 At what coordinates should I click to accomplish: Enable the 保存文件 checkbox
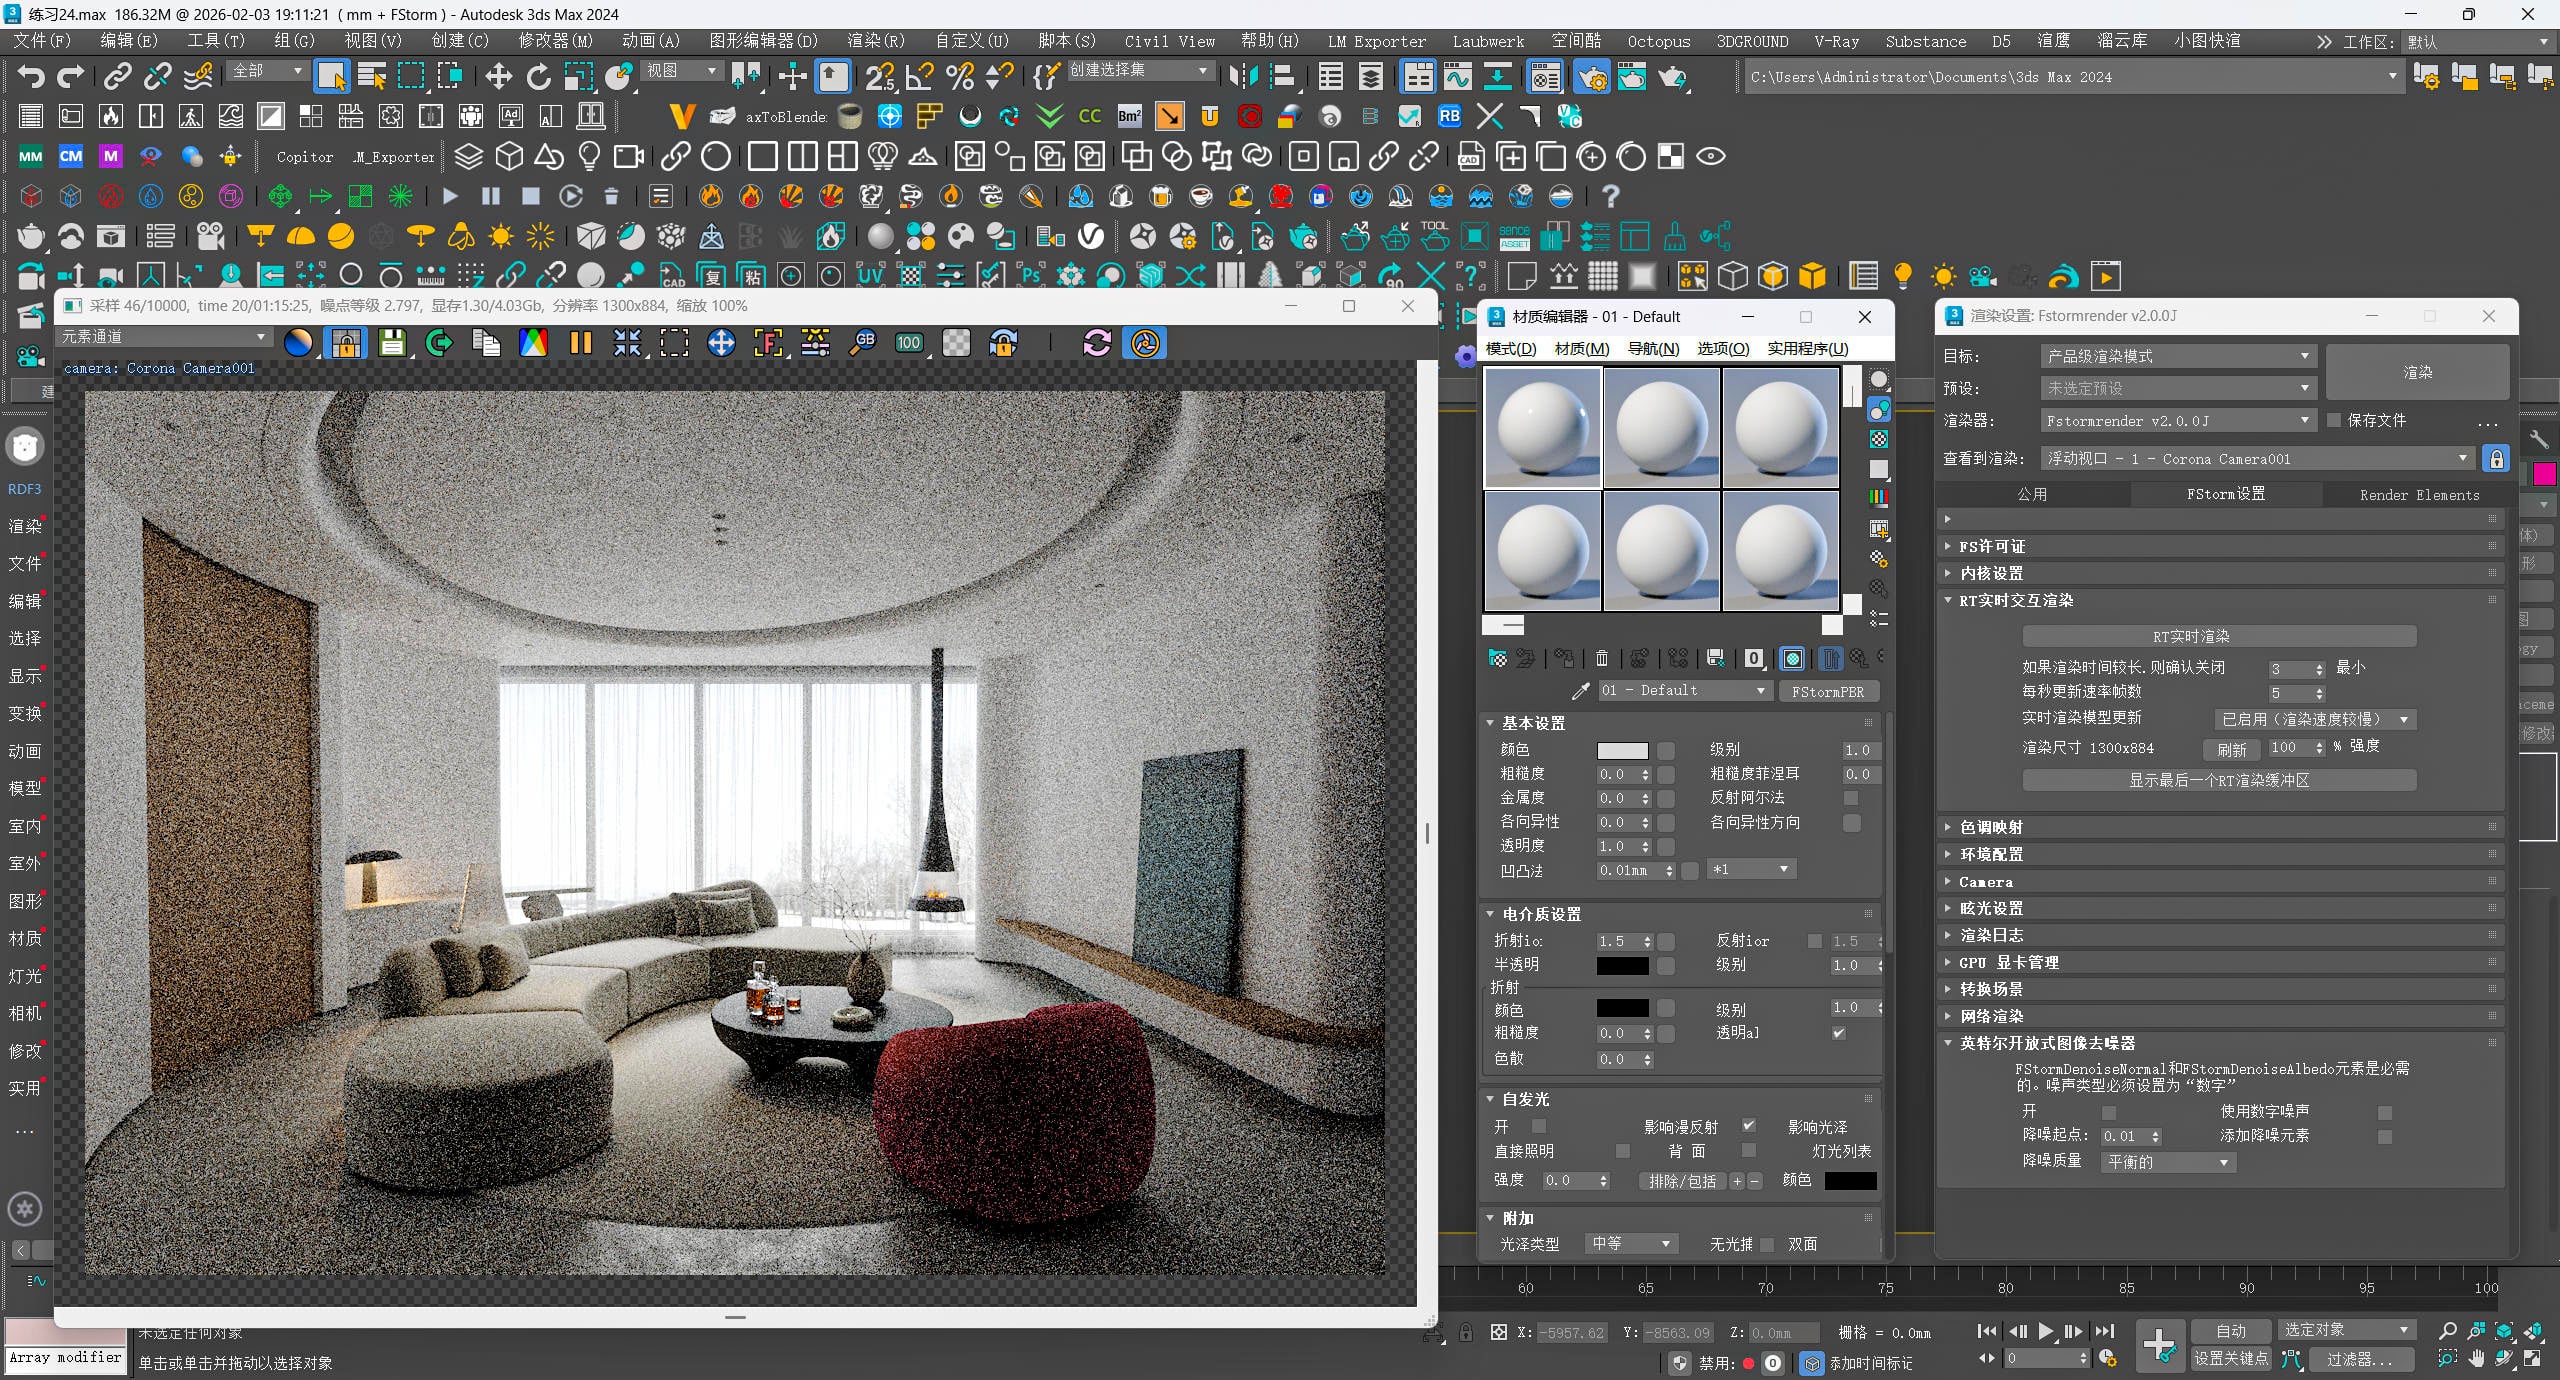[2334, 421]
